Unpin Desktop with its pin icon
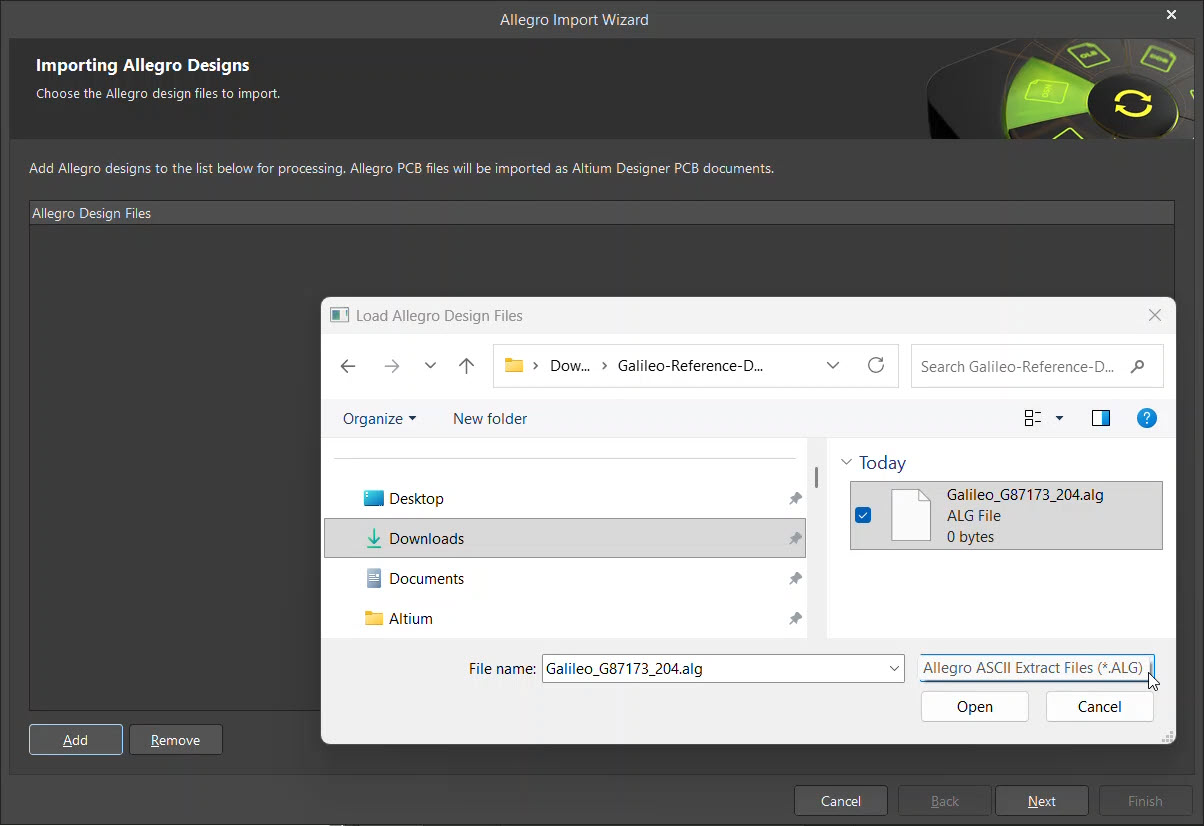The height and width of the screenshot is (826, 1204). 795,498
